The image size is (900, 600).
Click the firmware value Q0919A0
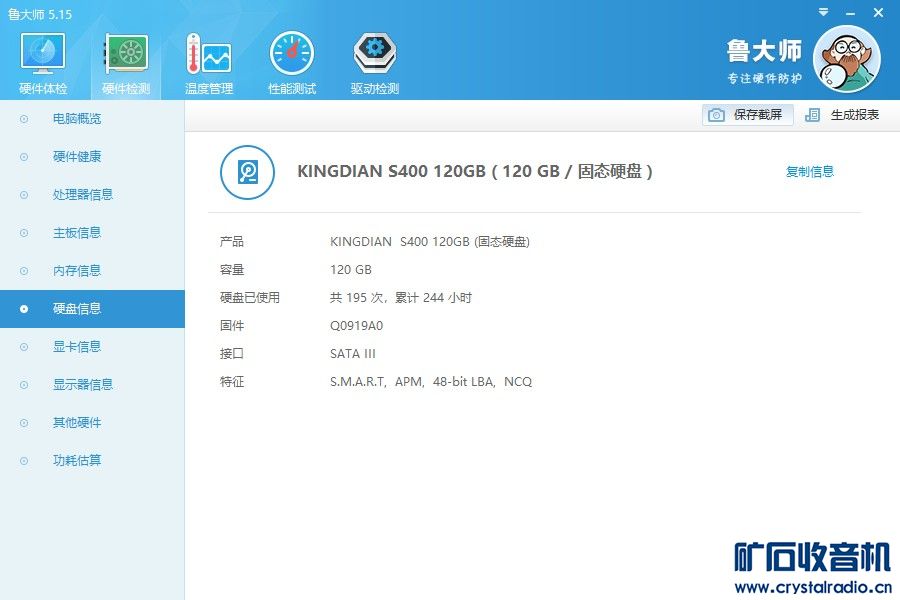point(356,326)
